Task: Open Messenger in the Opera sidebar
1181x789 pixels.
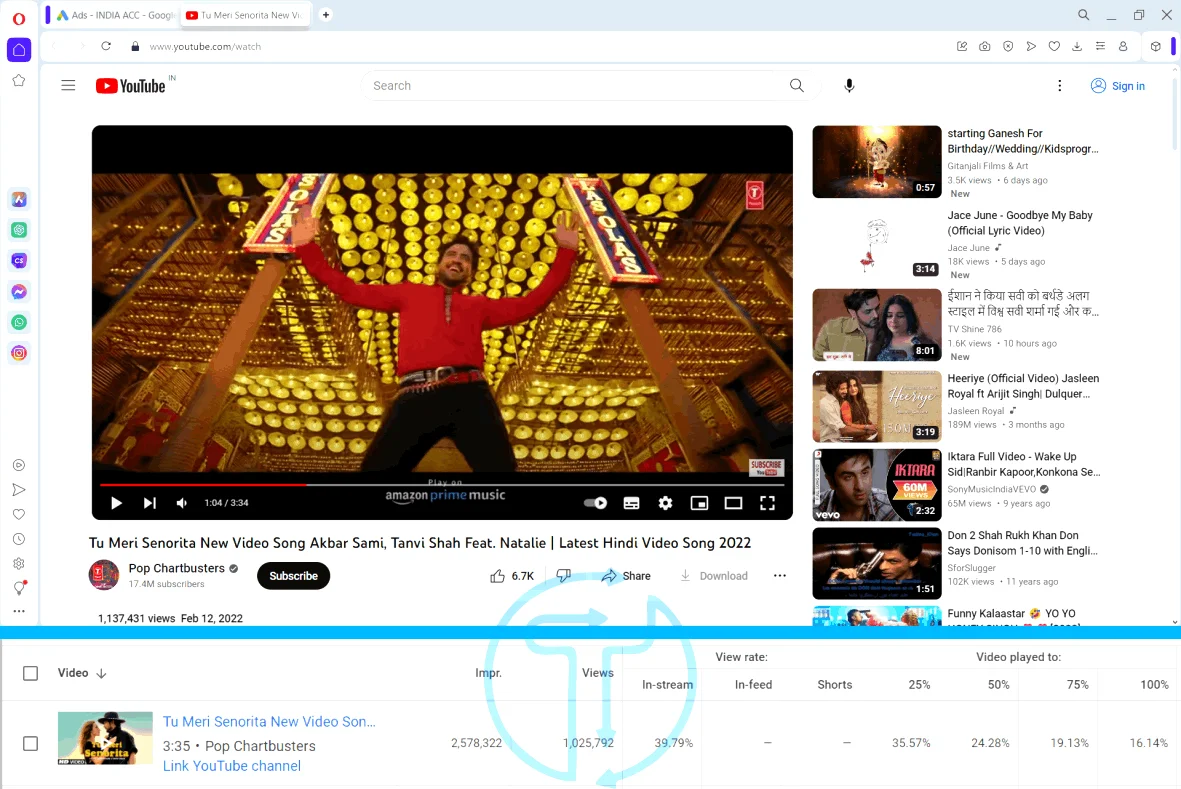Action: (19, 291)
